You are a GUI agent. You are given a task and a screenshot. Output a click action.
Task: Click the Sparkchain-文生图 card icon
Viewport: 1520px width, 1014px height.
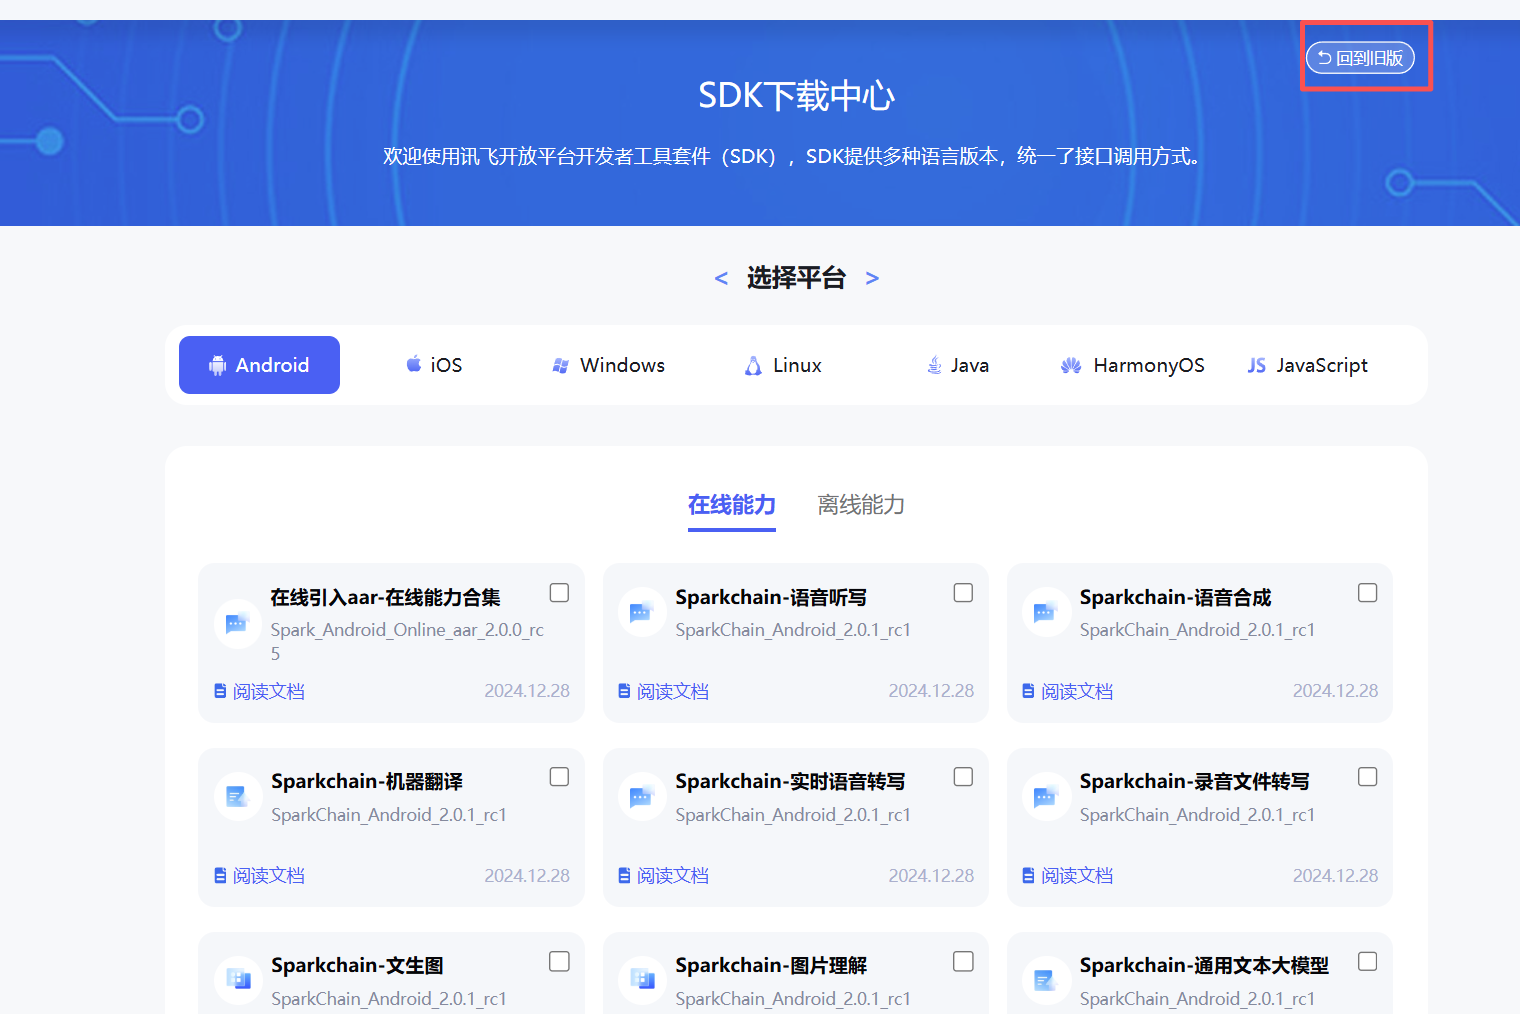point(238,979)
